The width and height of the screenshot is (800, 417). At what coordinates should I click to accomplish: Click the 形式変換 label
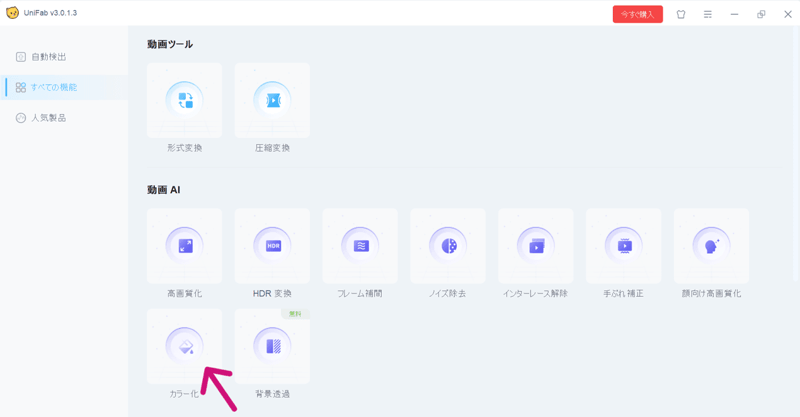[x=185, y=148]
